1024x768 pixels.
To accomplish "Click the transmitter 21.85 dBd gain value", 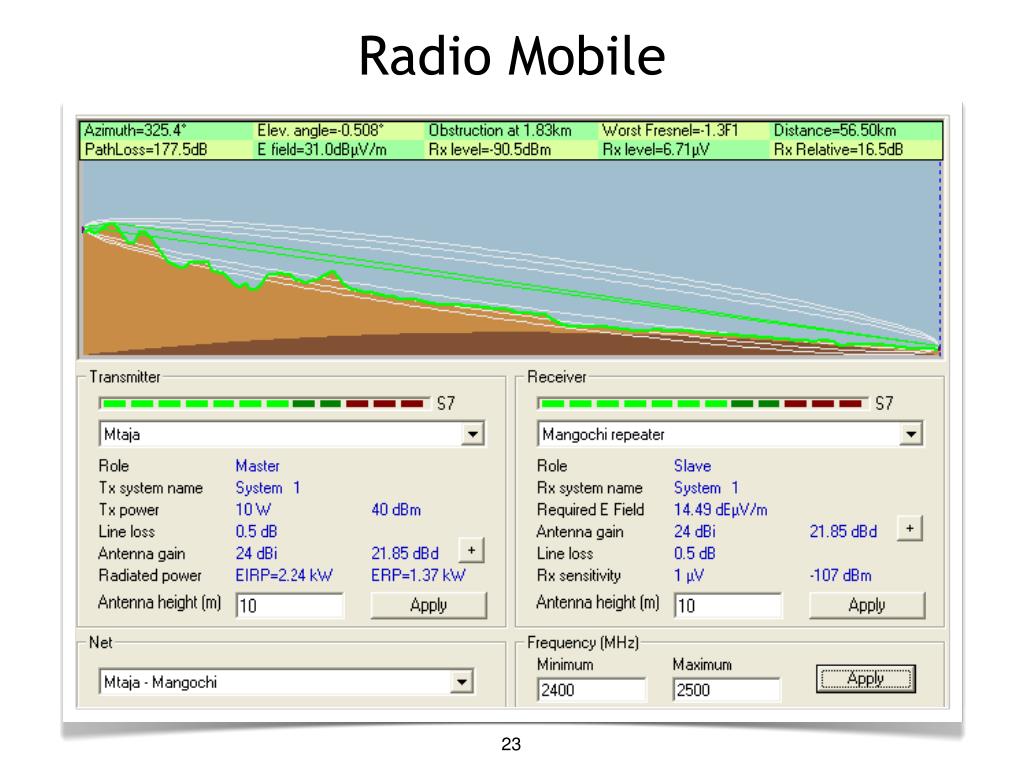I will [x=405, y=553].
